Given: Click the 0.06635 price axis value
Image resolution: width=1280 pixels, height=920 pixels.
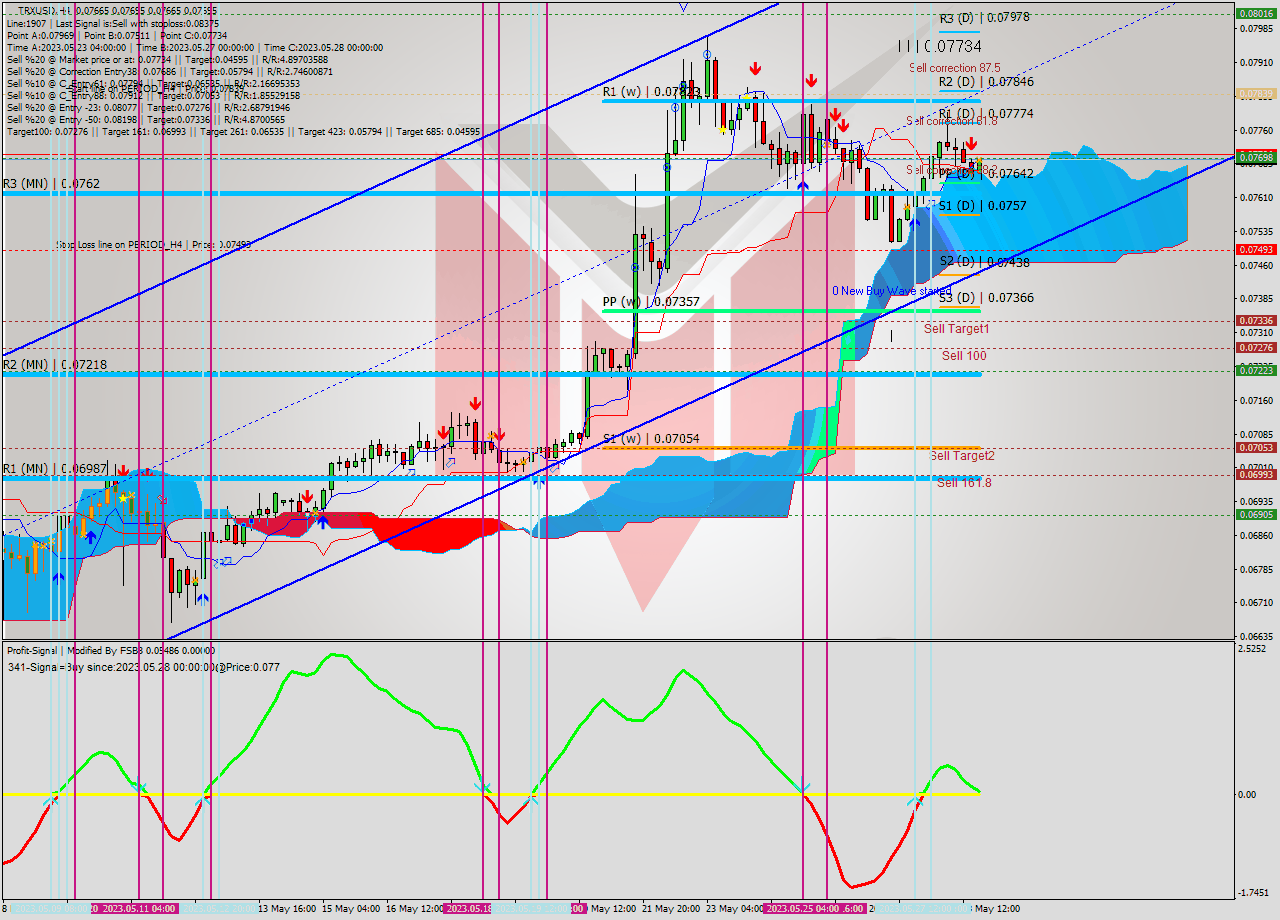Looking at the screenshot, I should click(1255, 636).
